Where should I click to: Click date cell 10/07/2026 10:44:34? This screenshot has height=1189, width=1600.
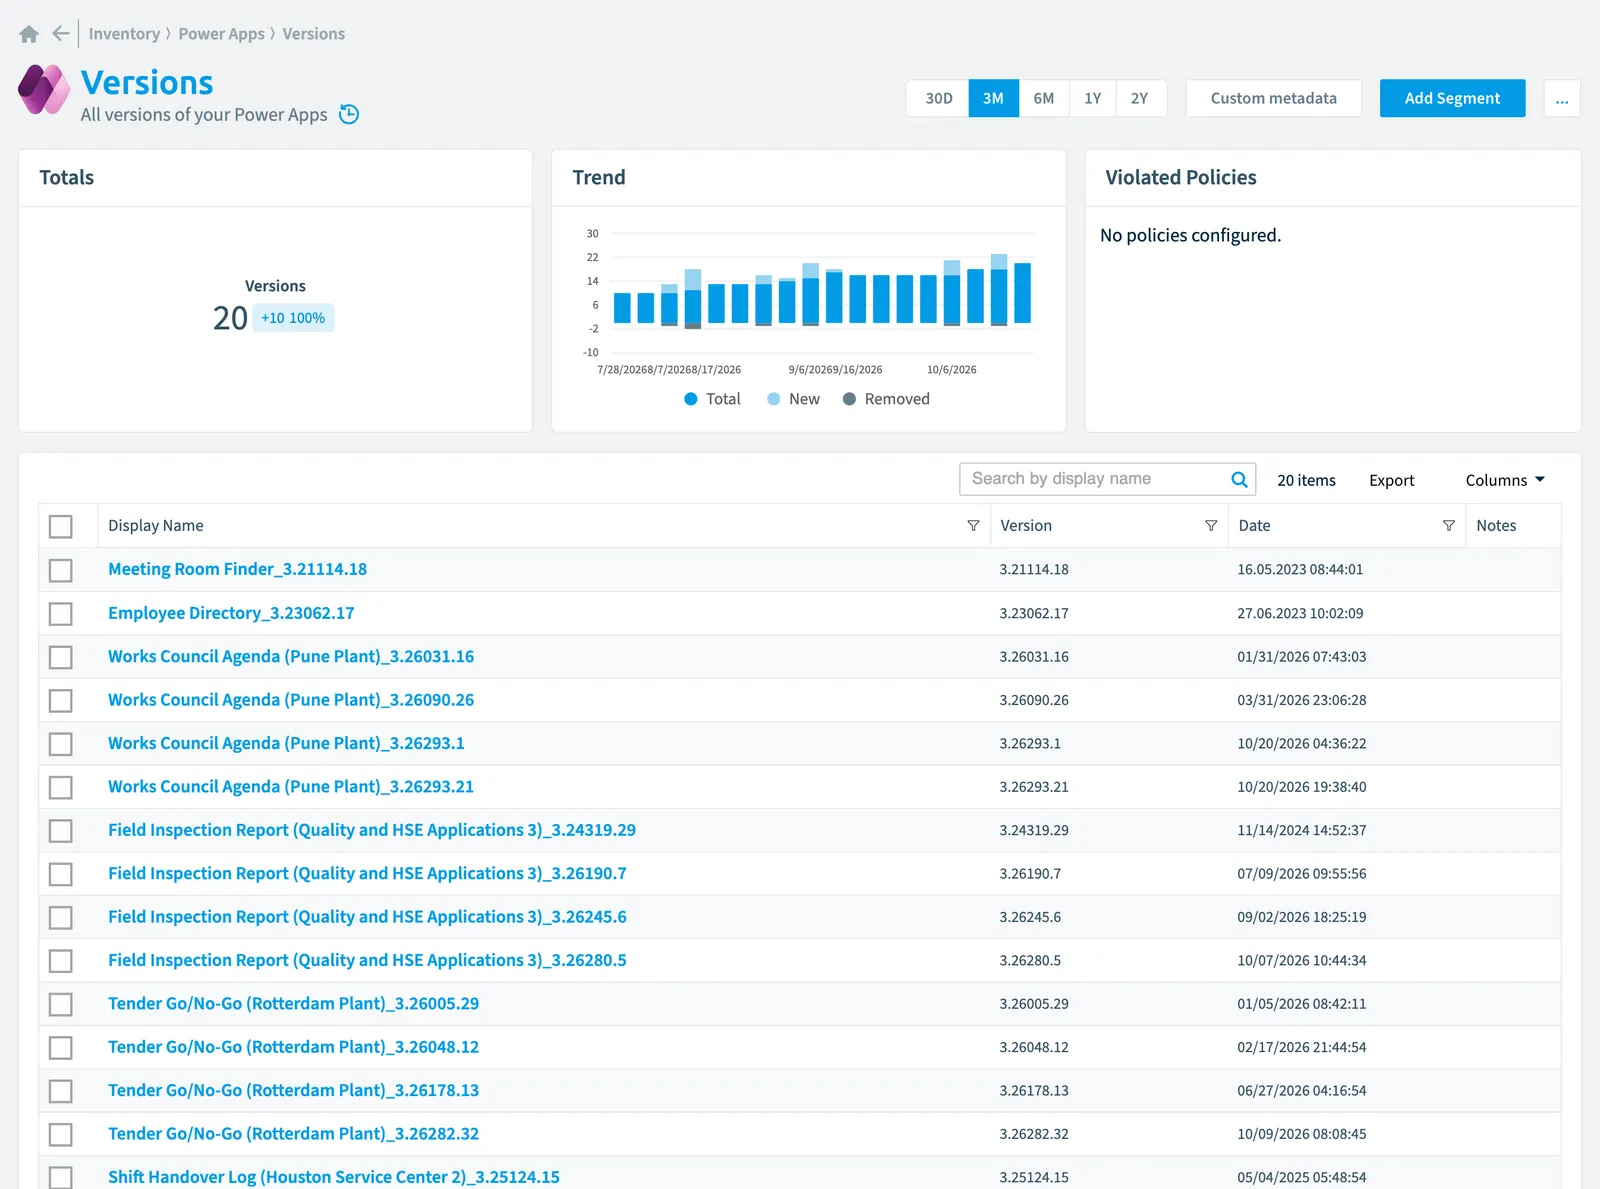click(x=1301, y=961)
